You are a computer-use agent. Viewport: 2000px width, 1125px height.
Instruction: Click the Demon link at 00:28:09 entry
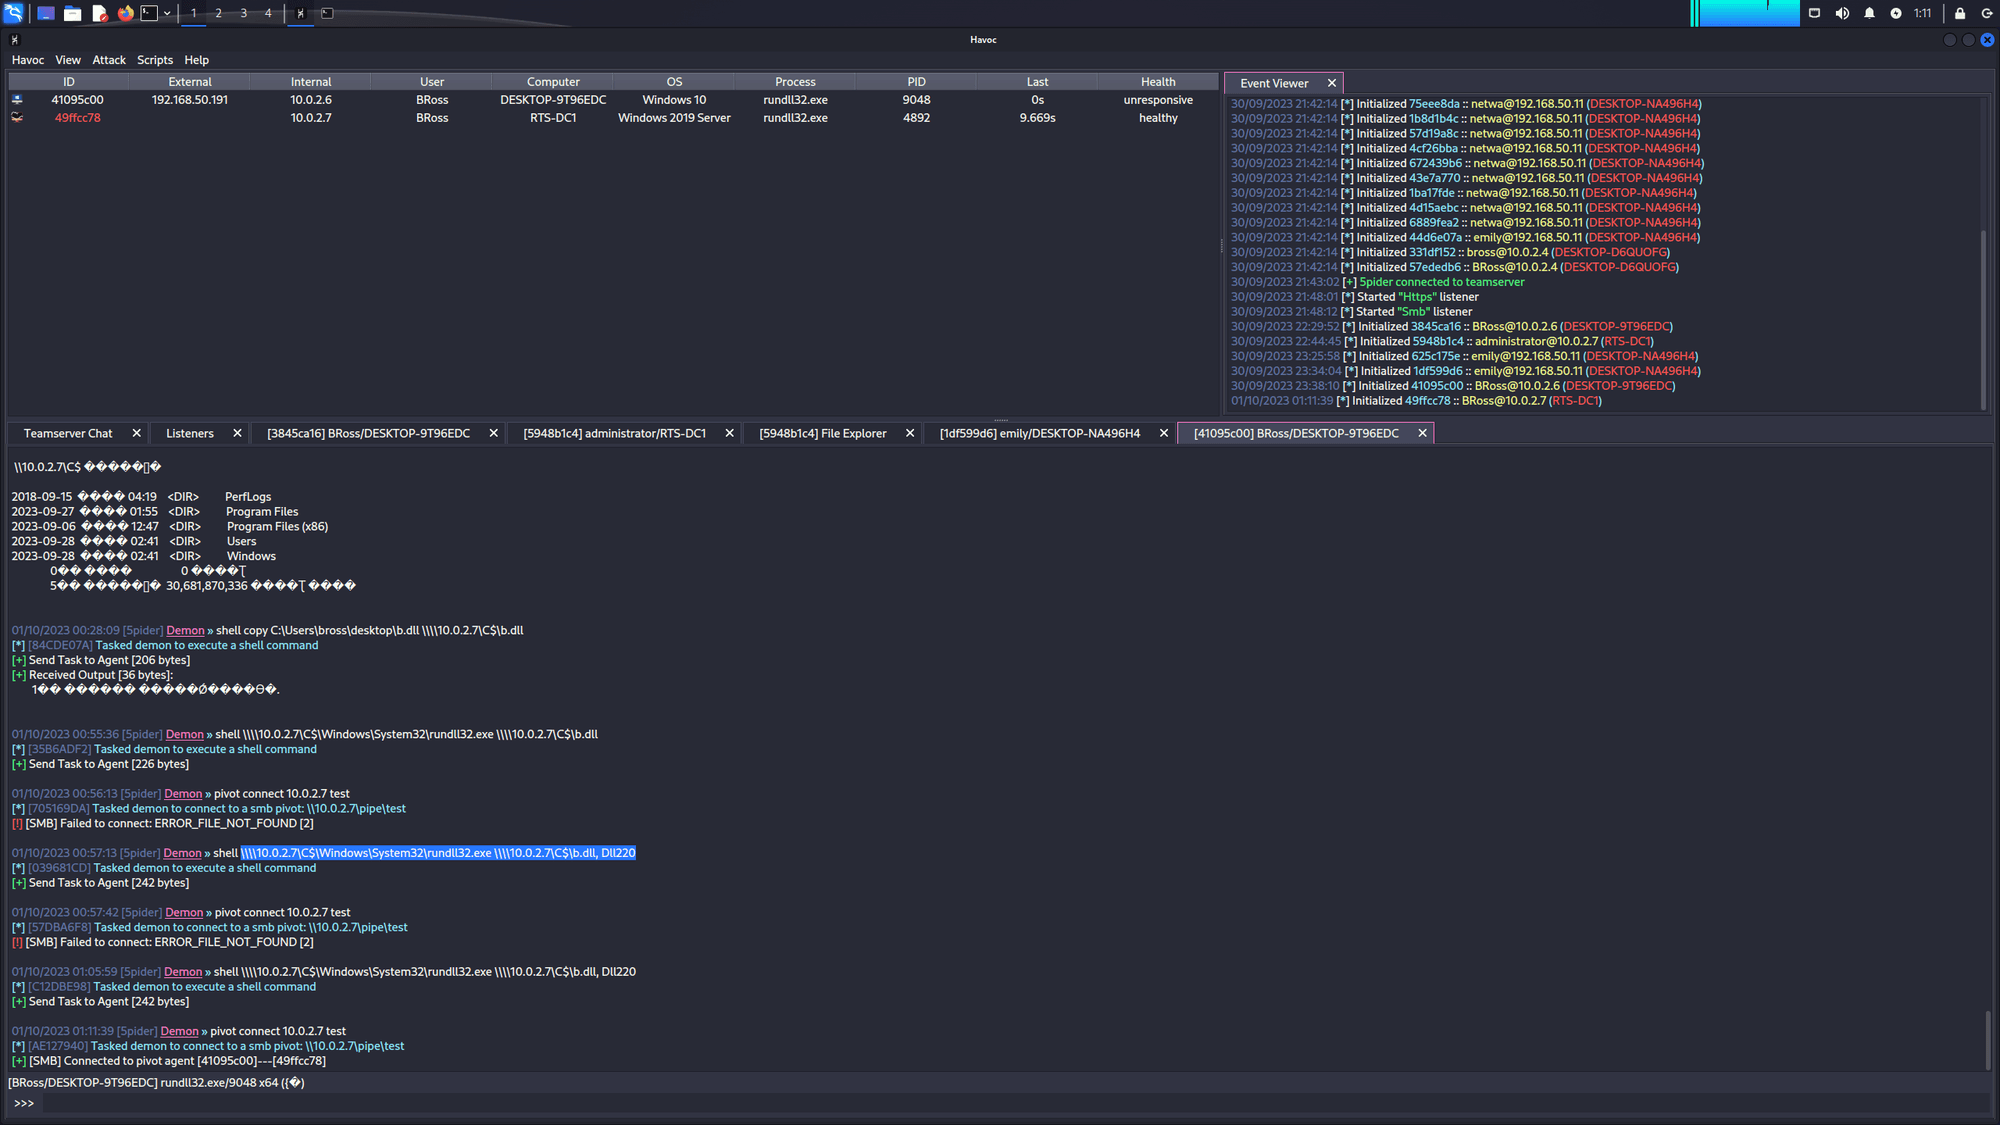(x=185, y=631)
